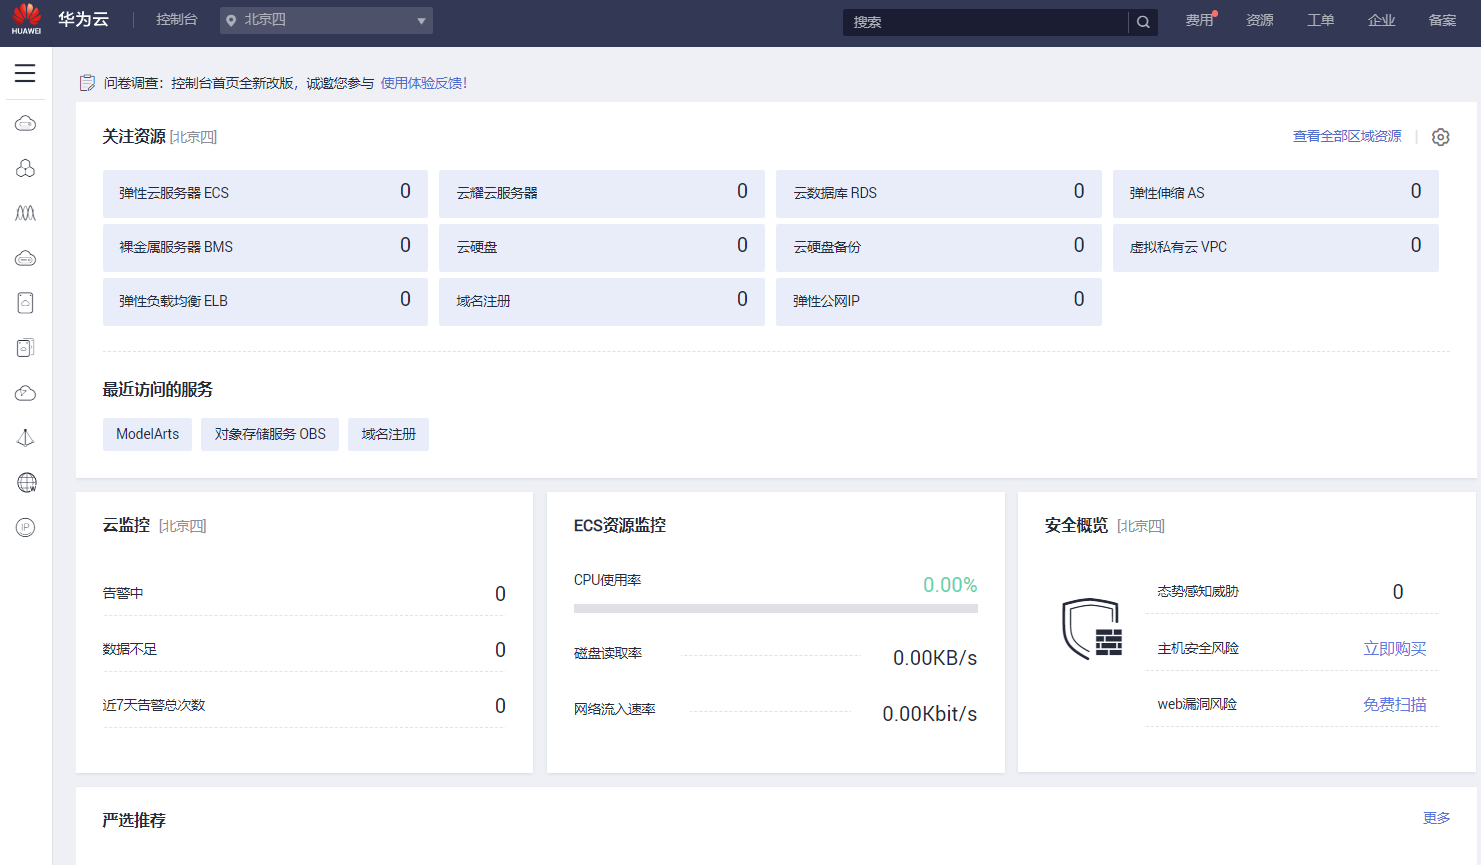Open the dashboard settings gear
Image resolution: width=1481 pixels, height=865 pixels.
(1440, 136)
